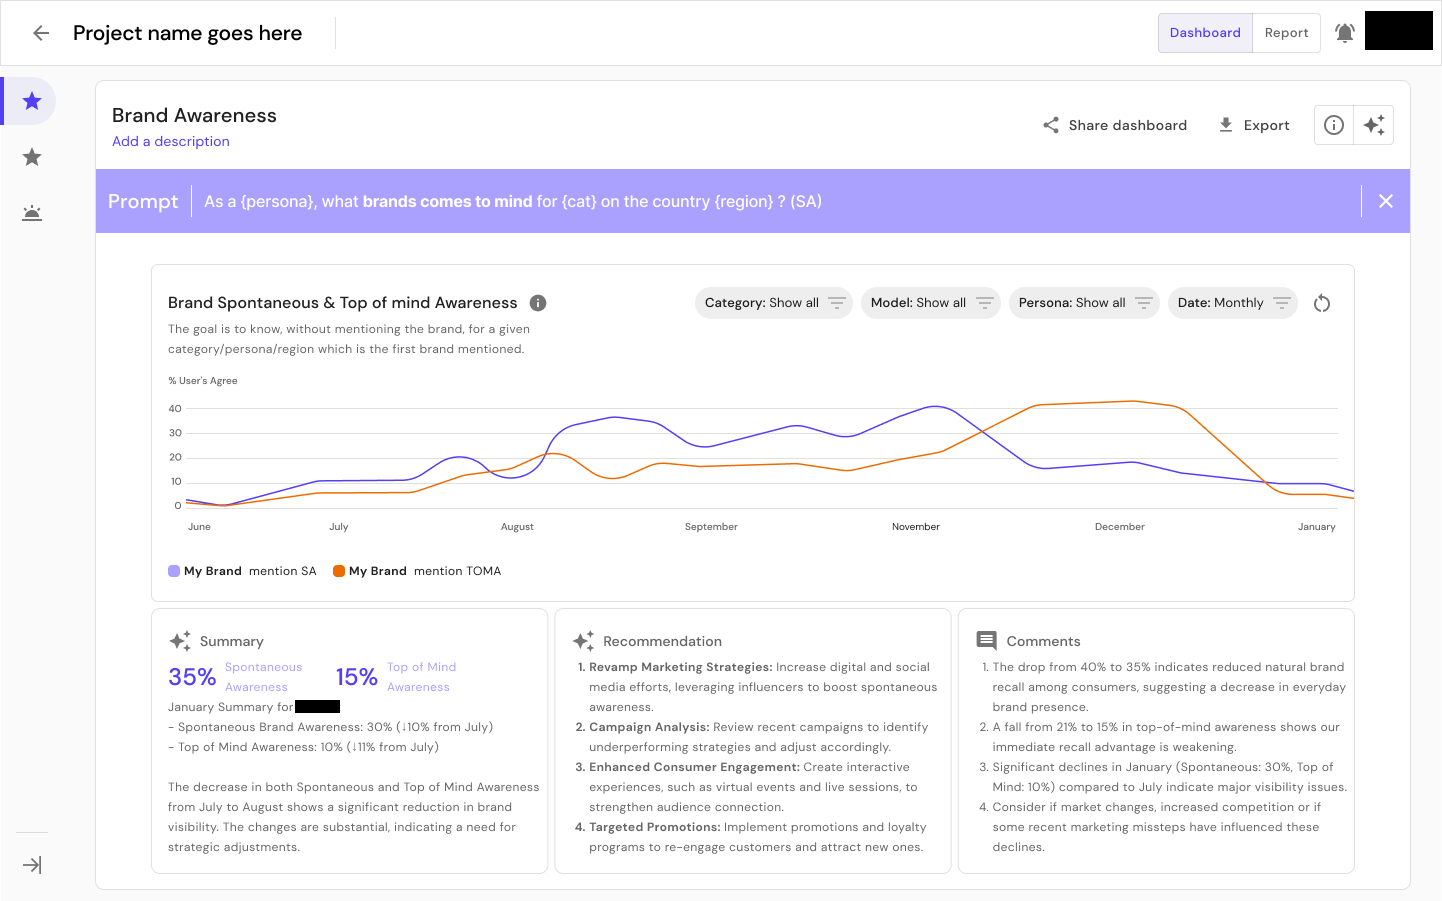Click the notification bell icon
The image size is (1442, 901).
point(1344,32)
